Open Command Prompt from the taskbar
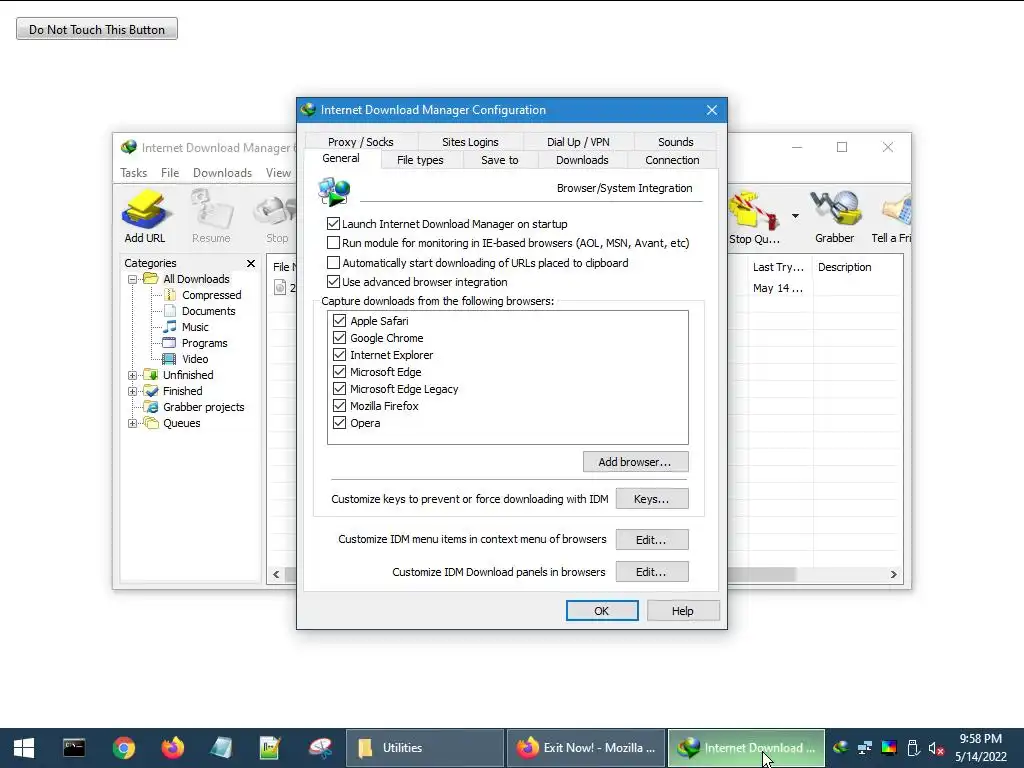This screenshot has height=768, width=1024. (74, 748)
